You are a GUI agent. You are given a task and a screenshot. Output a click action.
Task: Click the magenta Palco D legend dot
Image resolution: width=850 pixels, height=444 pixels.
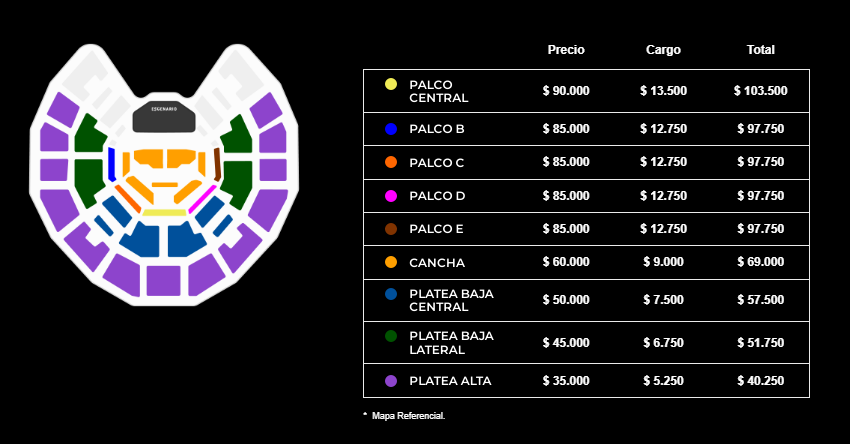(391, 196)
